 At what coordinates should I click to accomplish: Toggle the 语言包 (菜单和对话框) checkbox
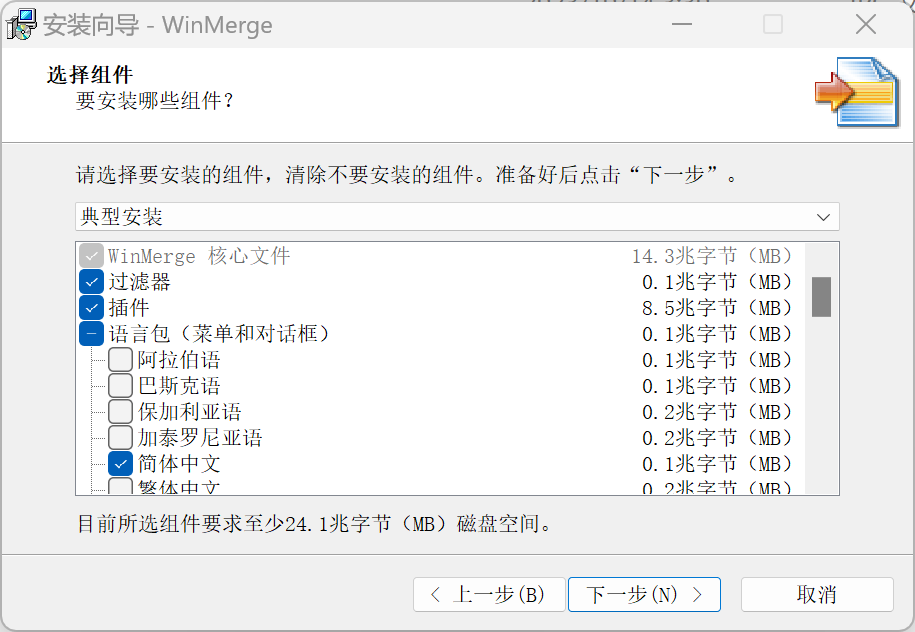(x=91, y=334)
